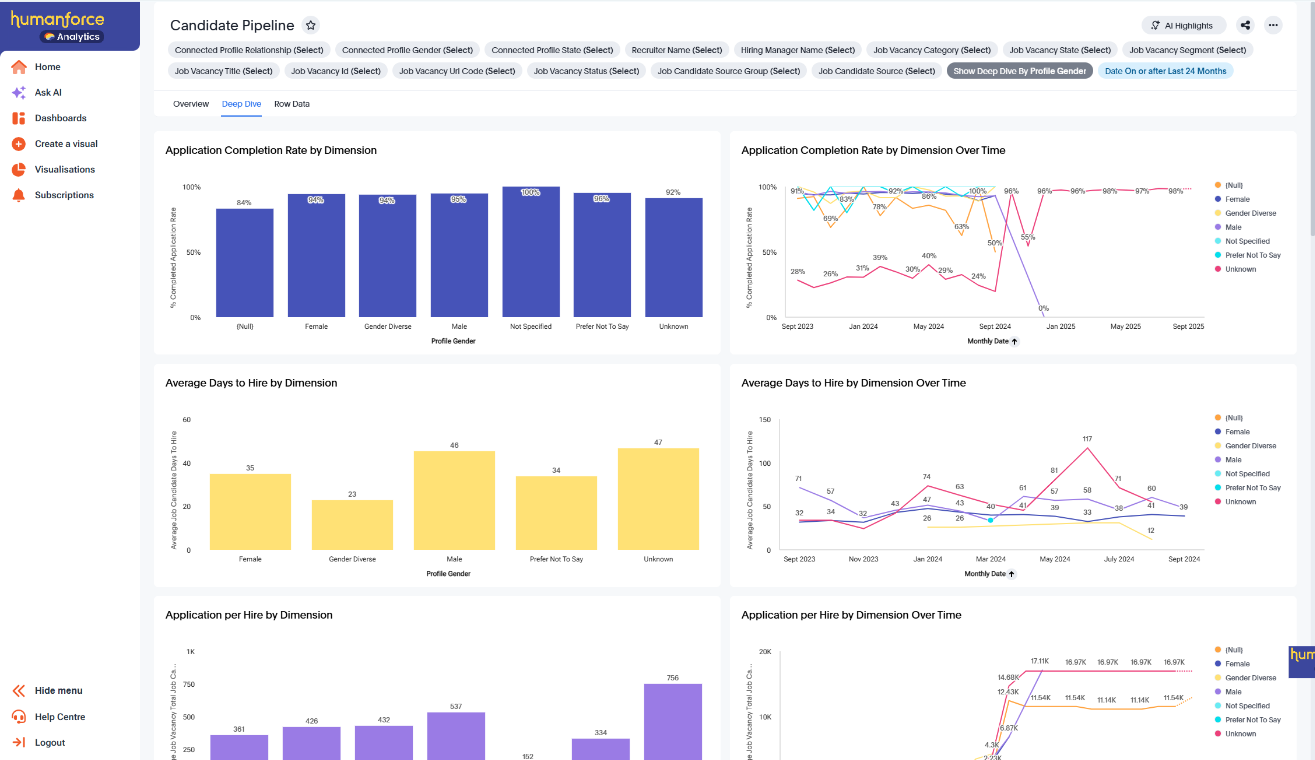Viewport: 1315px width, 760px height.
Task: Open the Show Deep Dive By Profile Gender selector
Action: click(1019, 71)
